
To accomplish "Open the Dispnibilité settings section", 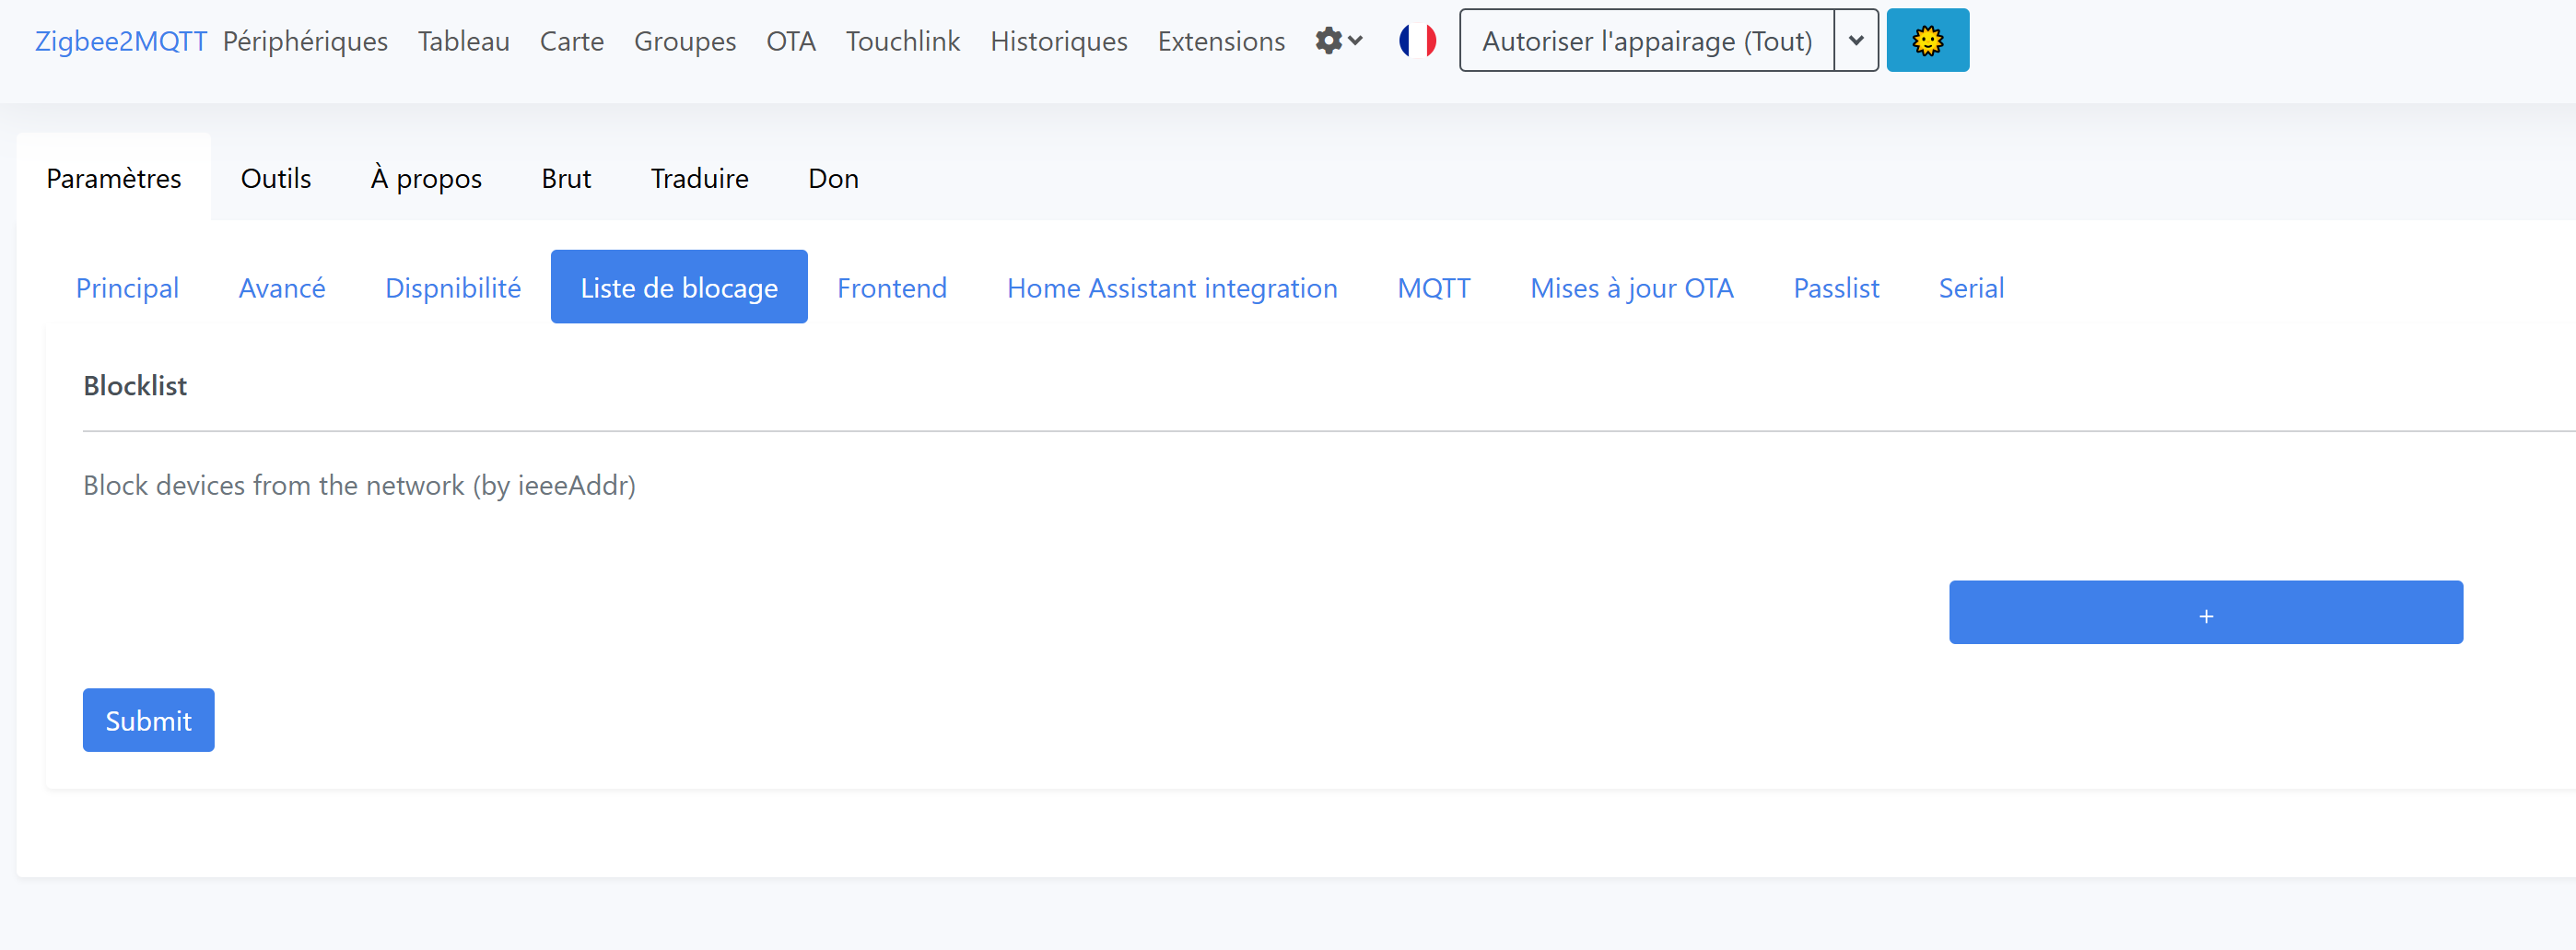I will click(453, 287).
